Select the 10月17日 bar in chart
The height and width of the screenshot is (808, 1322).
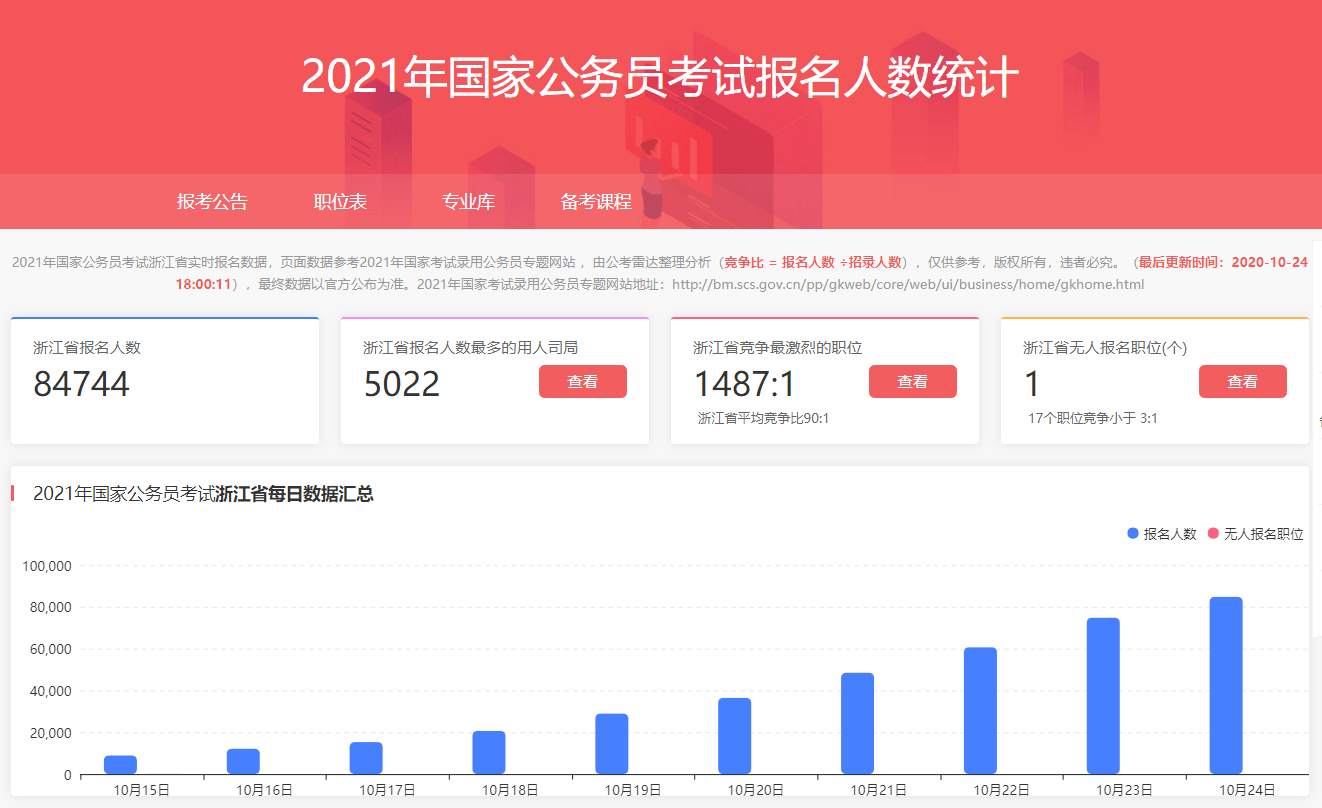366,758
